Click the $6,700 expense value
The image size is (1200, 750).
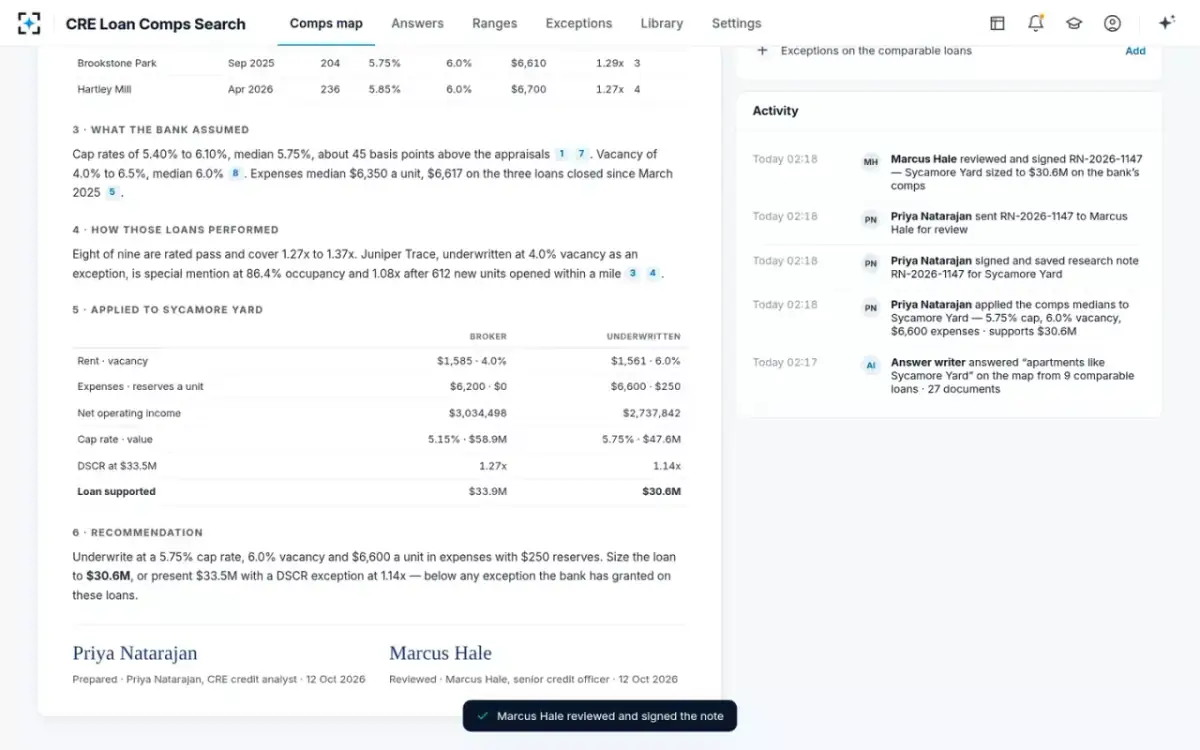528,89
